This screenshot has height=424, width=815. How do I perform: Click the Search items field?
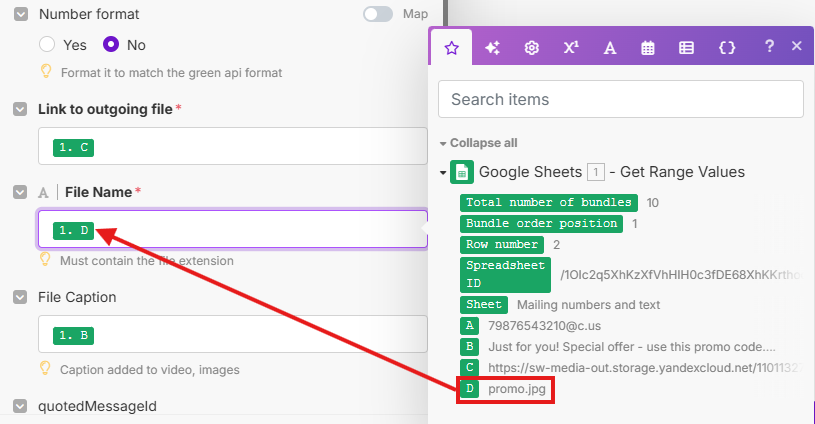click(x=620, y=99)
